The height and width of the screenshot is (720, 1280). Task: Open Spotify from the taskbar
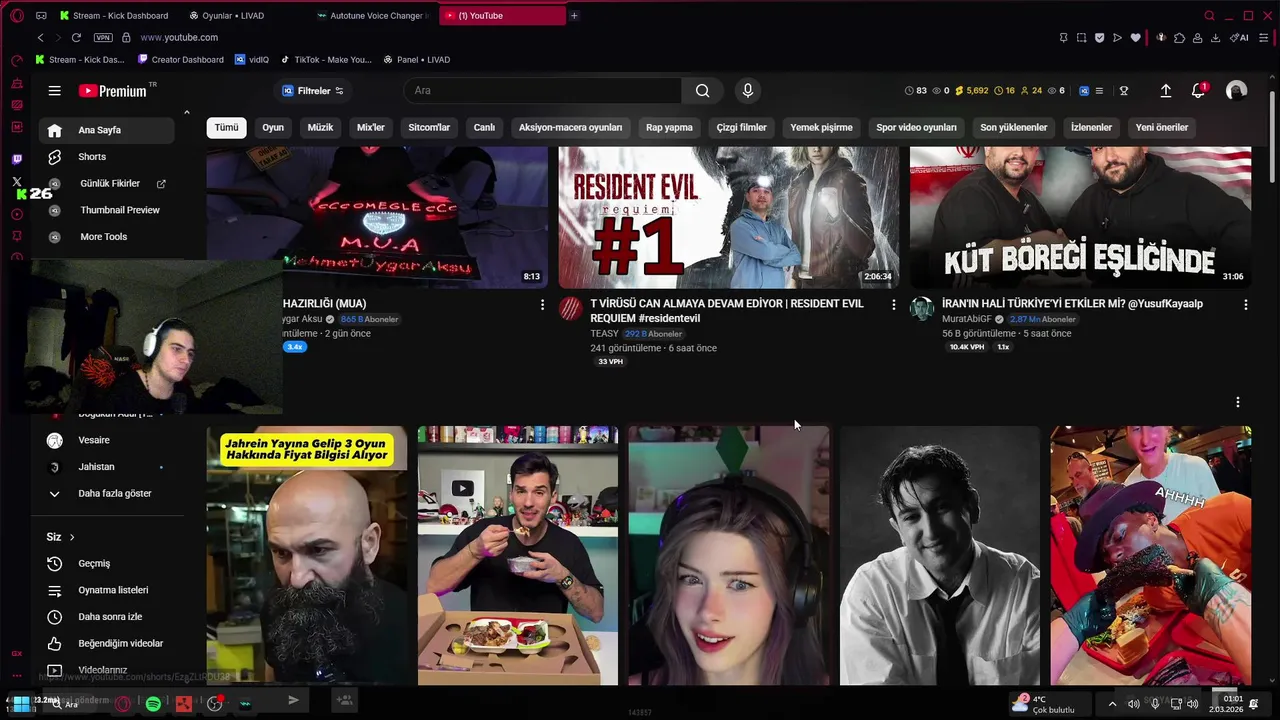153,704
